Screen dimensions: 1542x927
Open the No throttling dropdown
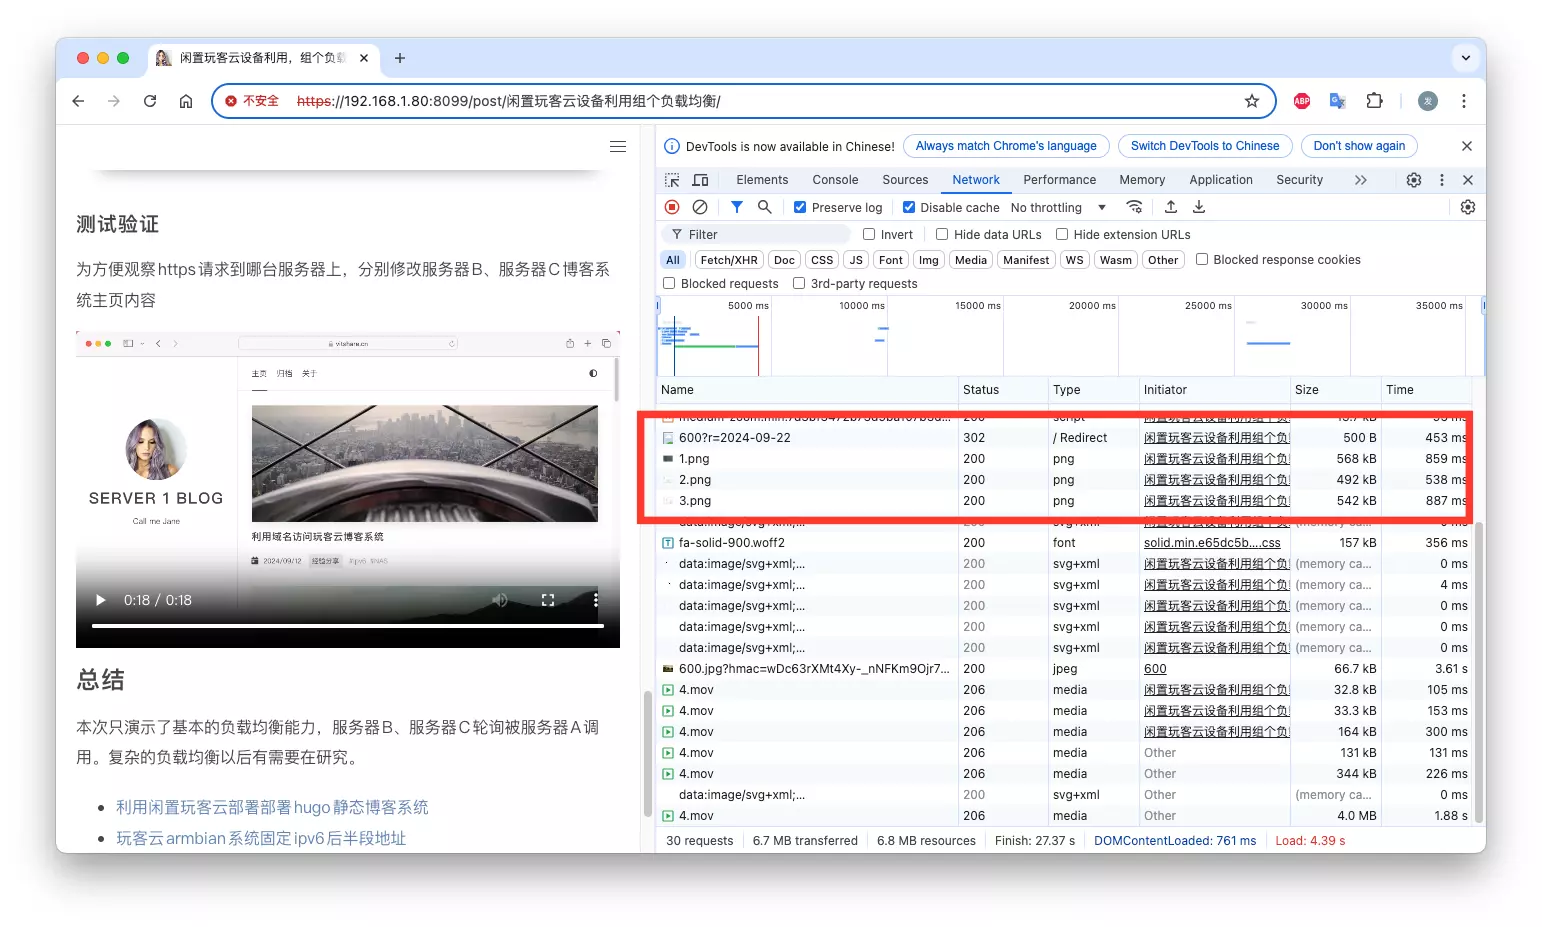point(1059,207)
